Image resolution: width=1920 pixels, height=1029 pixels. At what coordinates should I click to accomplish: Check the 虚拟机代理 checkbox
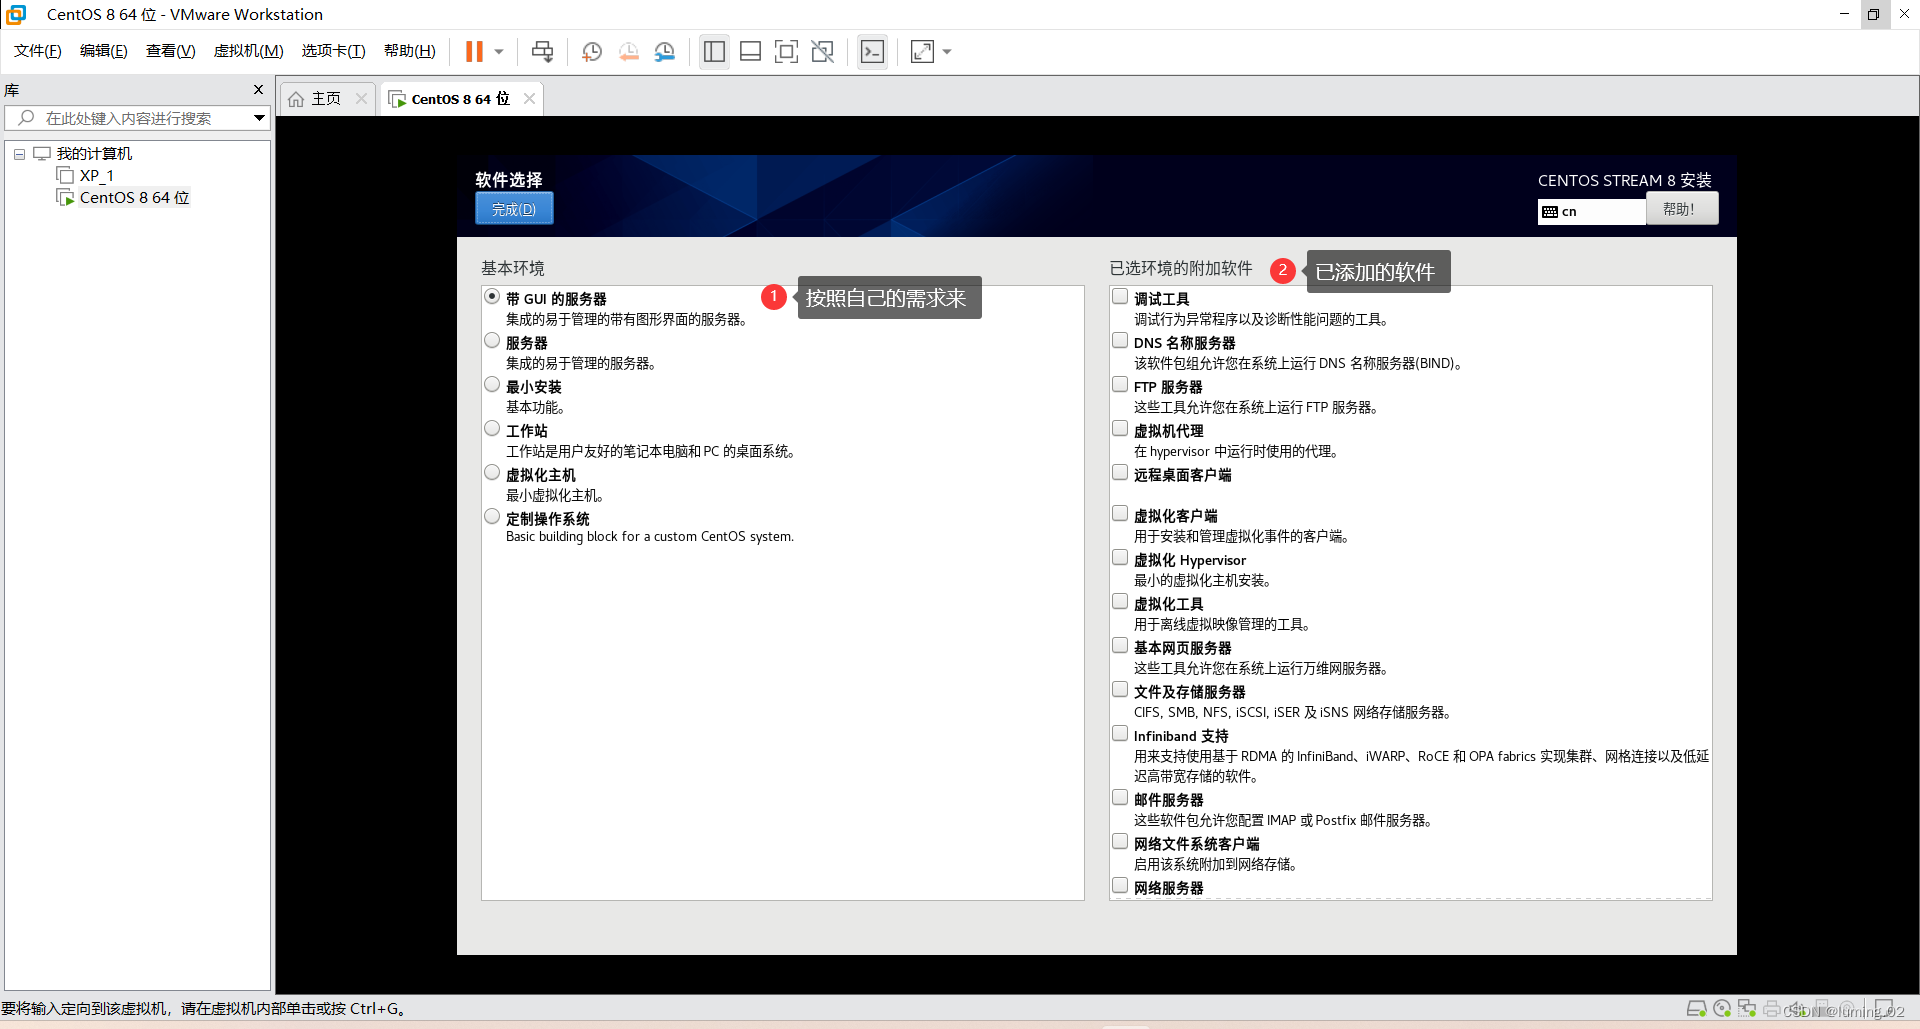(x=1120, y=428)
